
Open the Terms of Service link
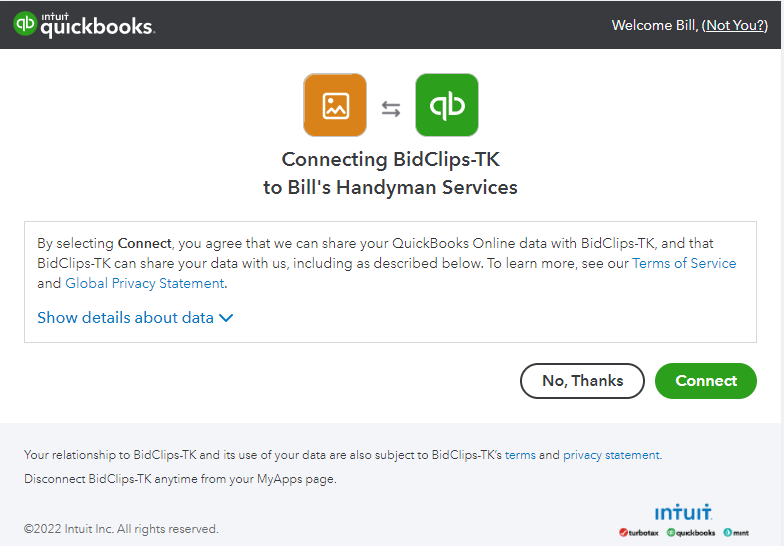pyautogui.click(x=684, y=263)
